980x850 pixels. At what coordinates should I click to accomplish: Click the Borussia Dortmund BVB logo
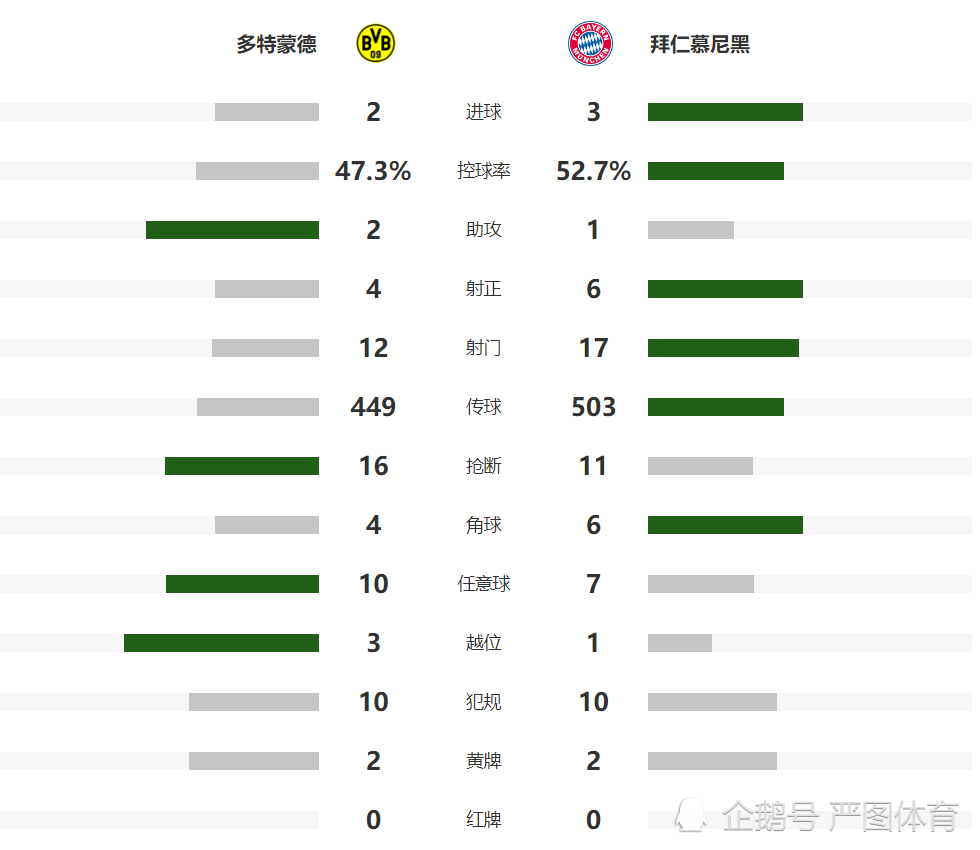[x=375, y=43]
